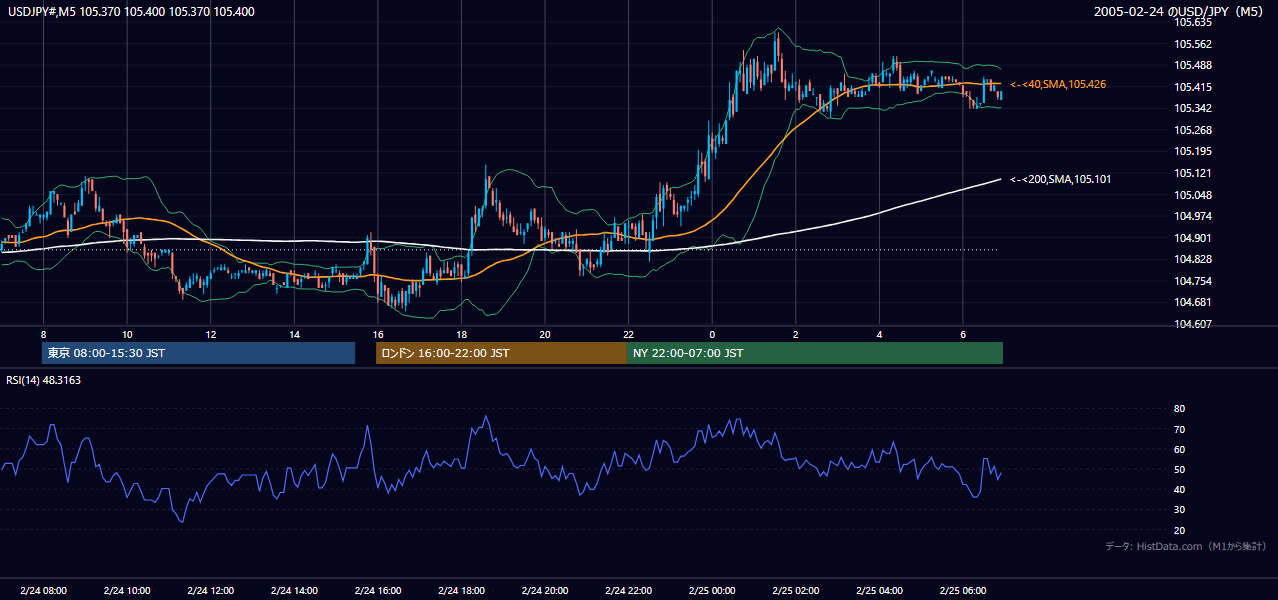
Task: Click the 2/24 22:00 date label
Action: coord(628,590)
